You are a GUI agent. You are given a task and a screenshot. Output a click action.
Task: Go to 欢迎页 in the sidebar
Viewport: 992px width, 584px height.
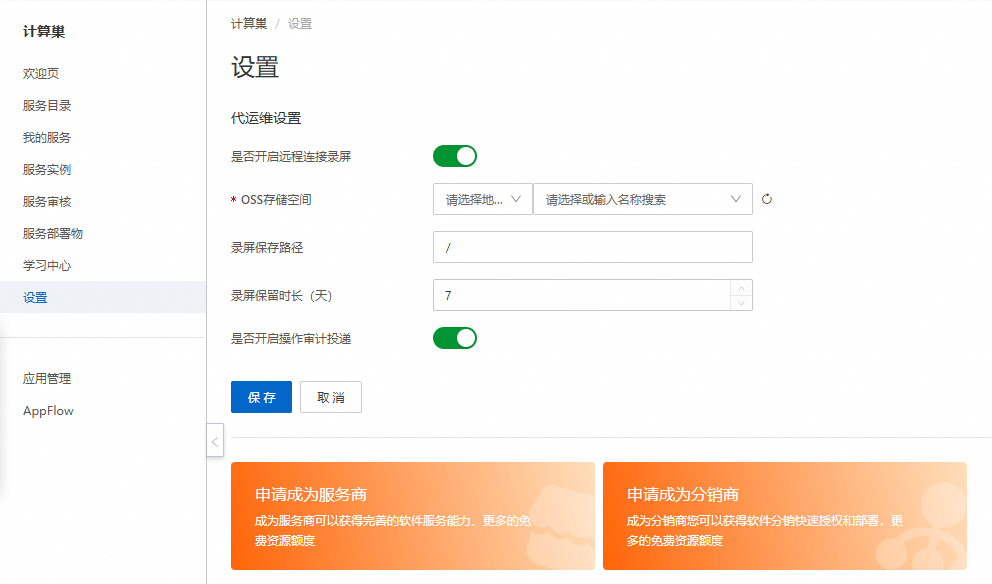[41, 73]
